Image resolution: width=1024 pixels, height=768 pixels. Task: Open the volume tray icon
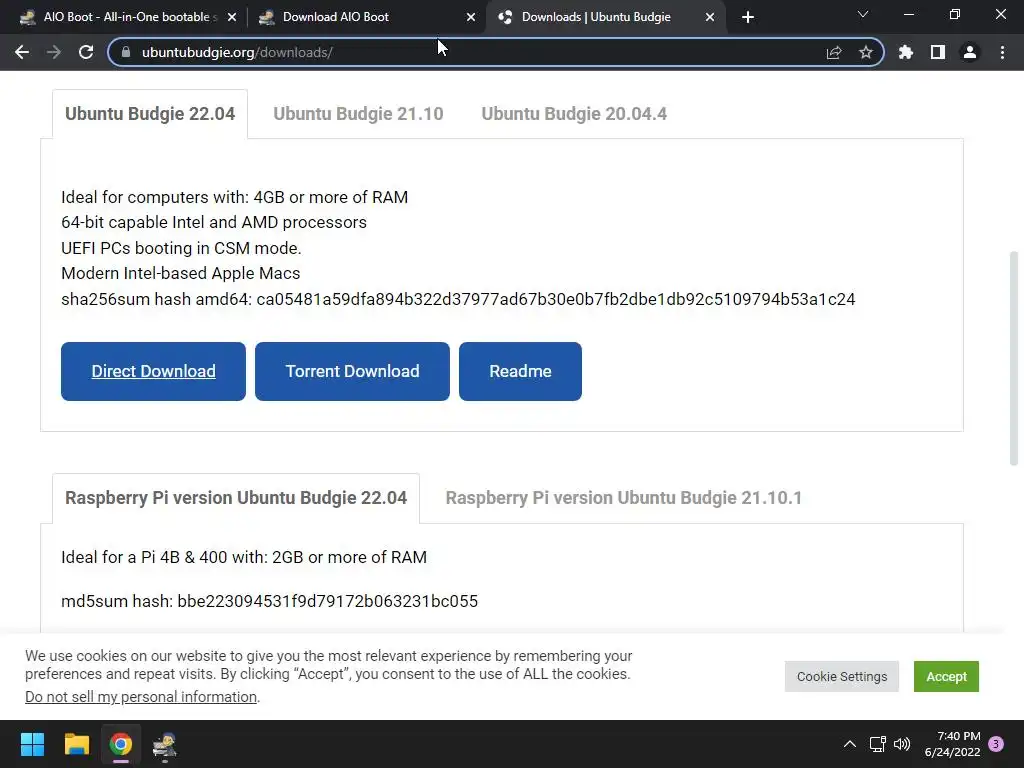[902, 744]
